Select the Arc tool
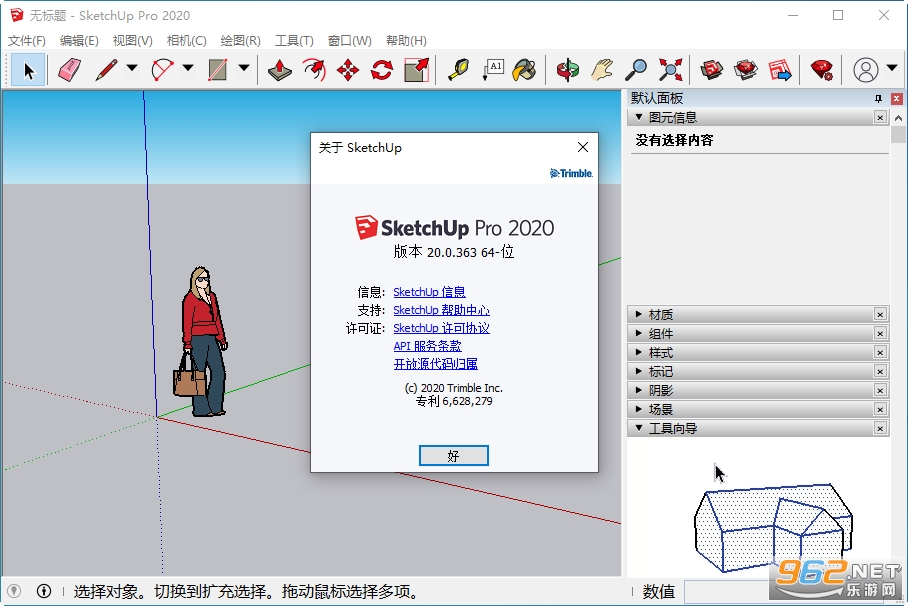The image size is (908, 606). pos(163,70)
